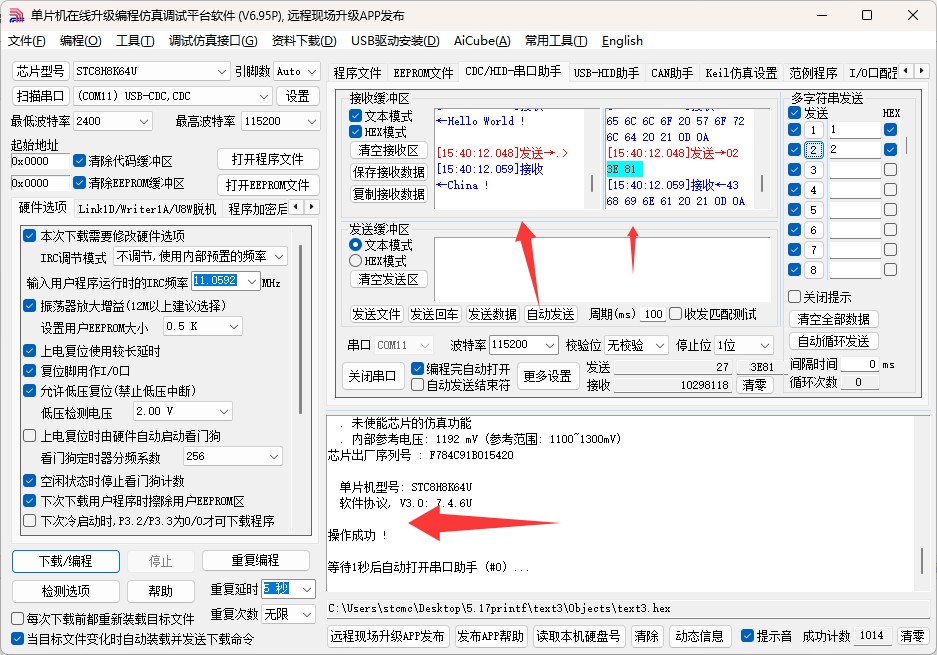Open the 范例程序 tab
The width and height of the screenshot is (937, 655).
point(813,73)
